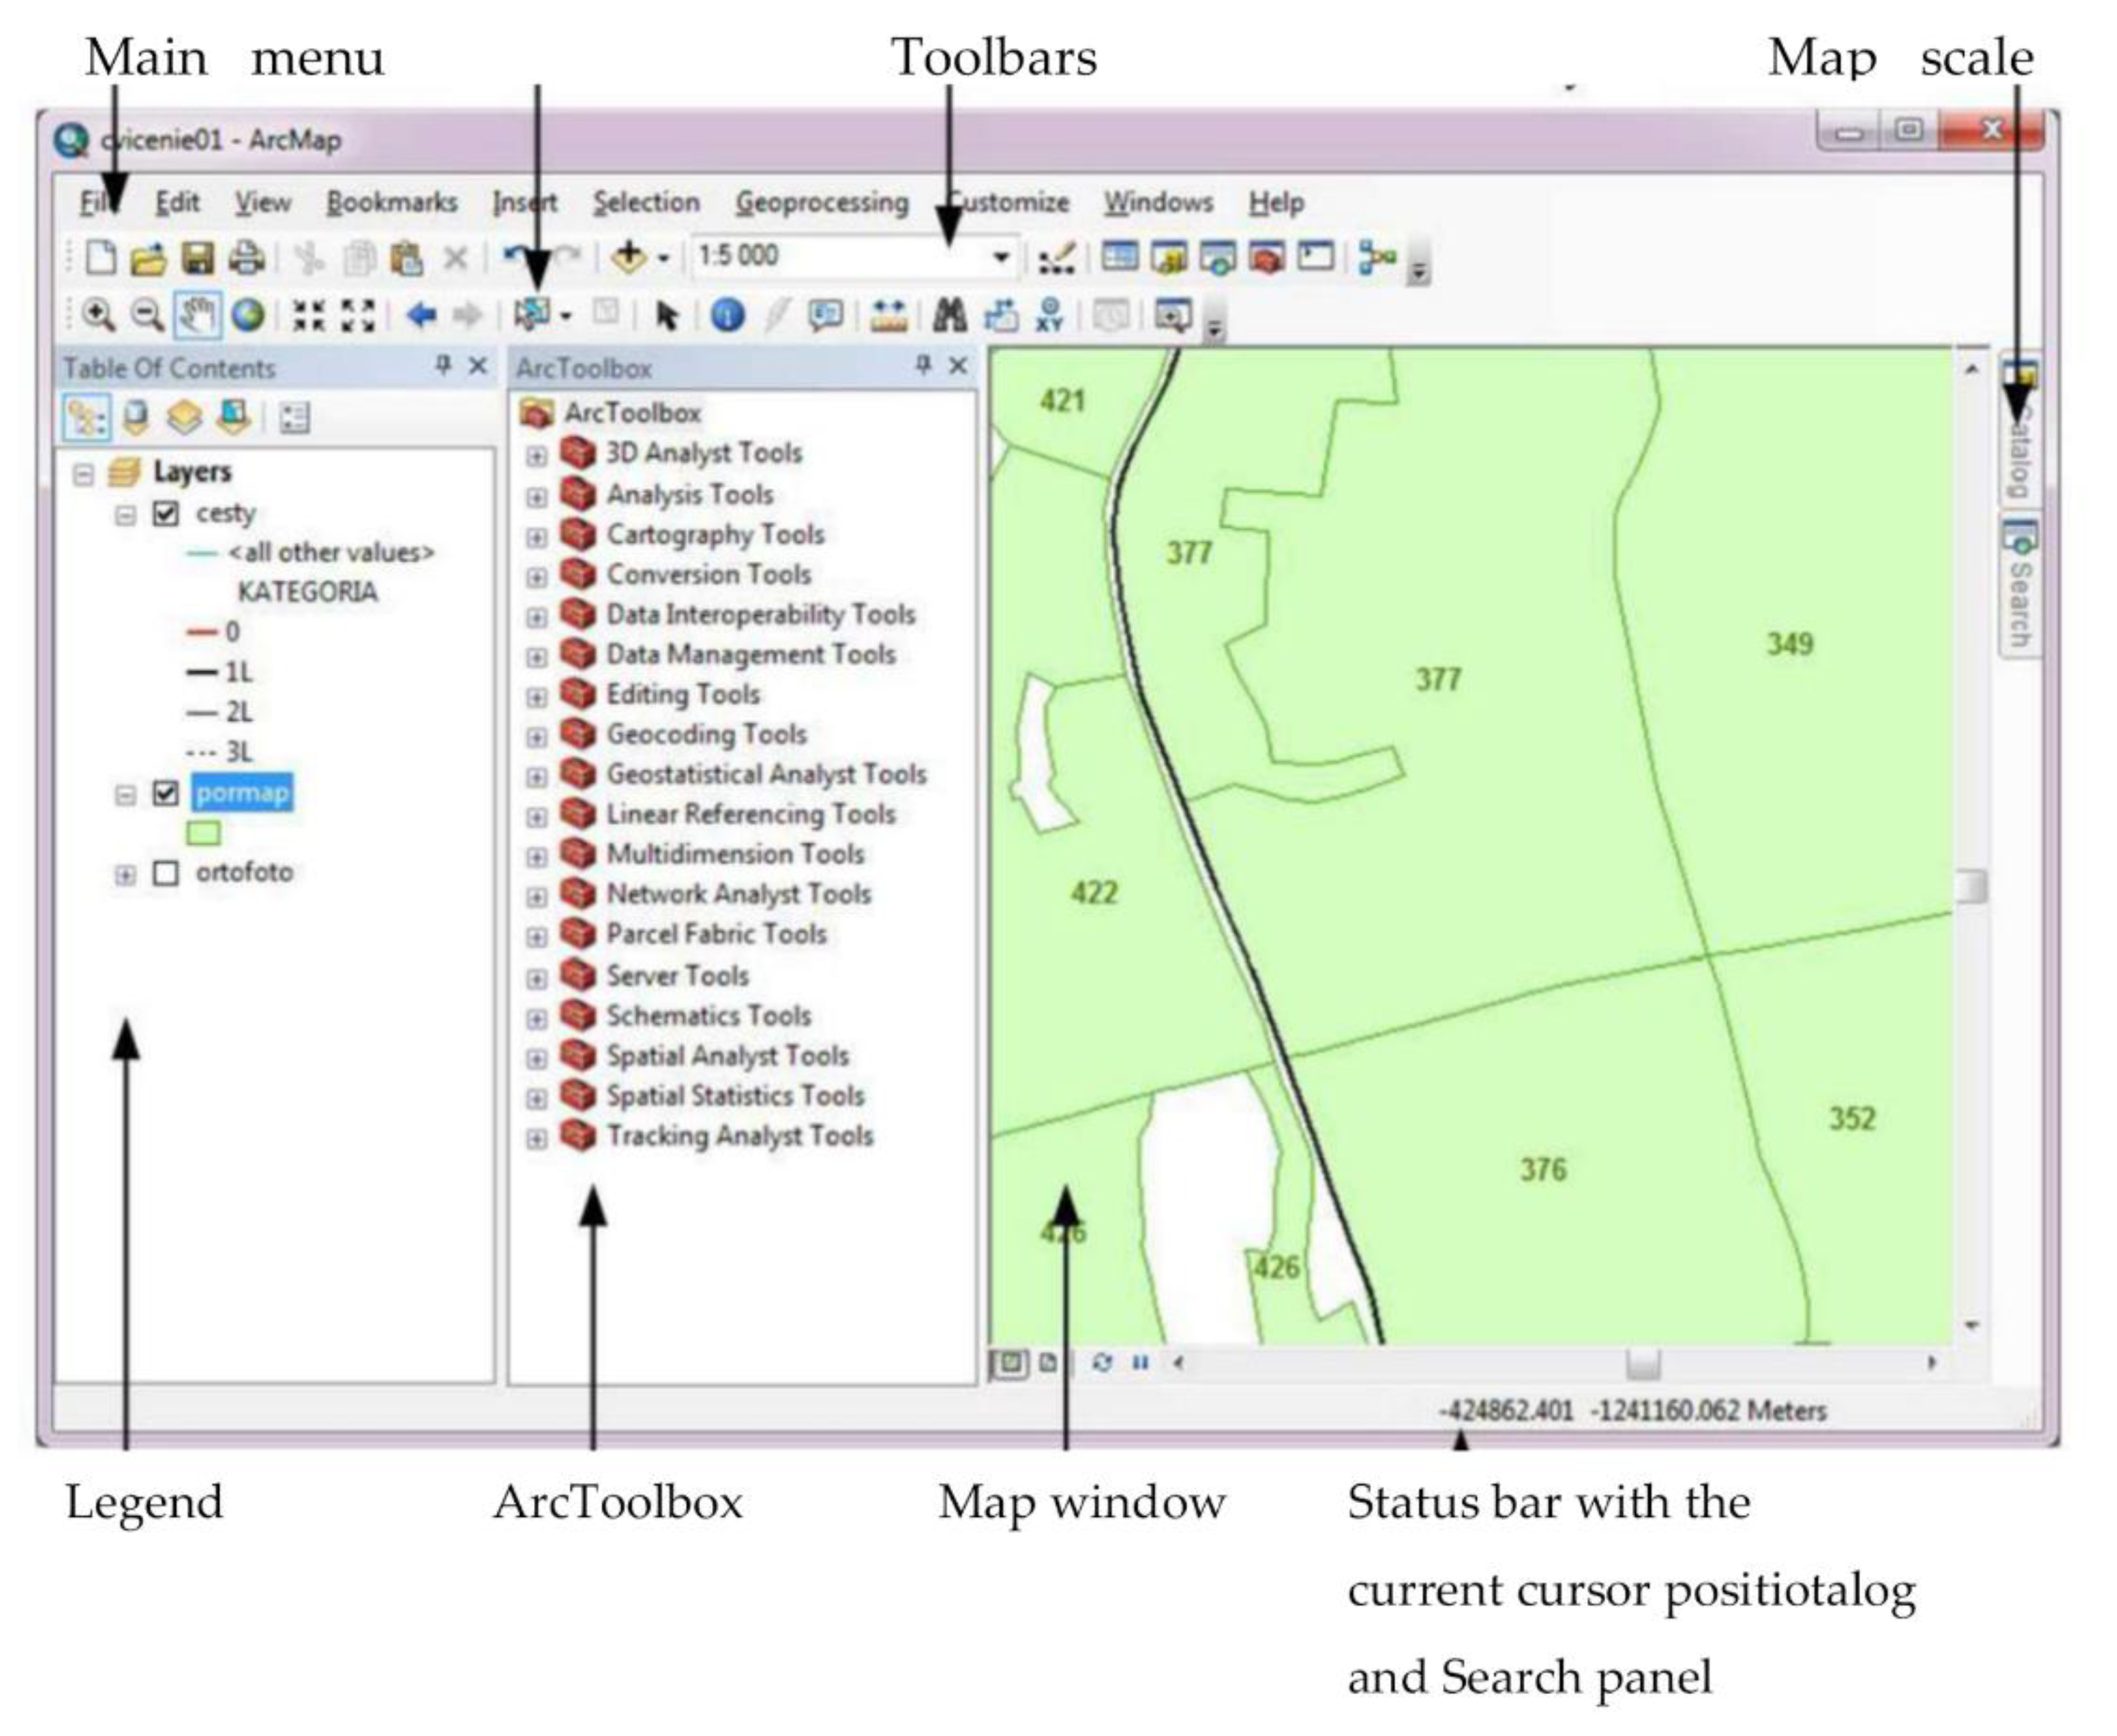The image size is (2117, 1736).
Task: Click the map vertical scrollbar thumb
Action: (1971, 886)
